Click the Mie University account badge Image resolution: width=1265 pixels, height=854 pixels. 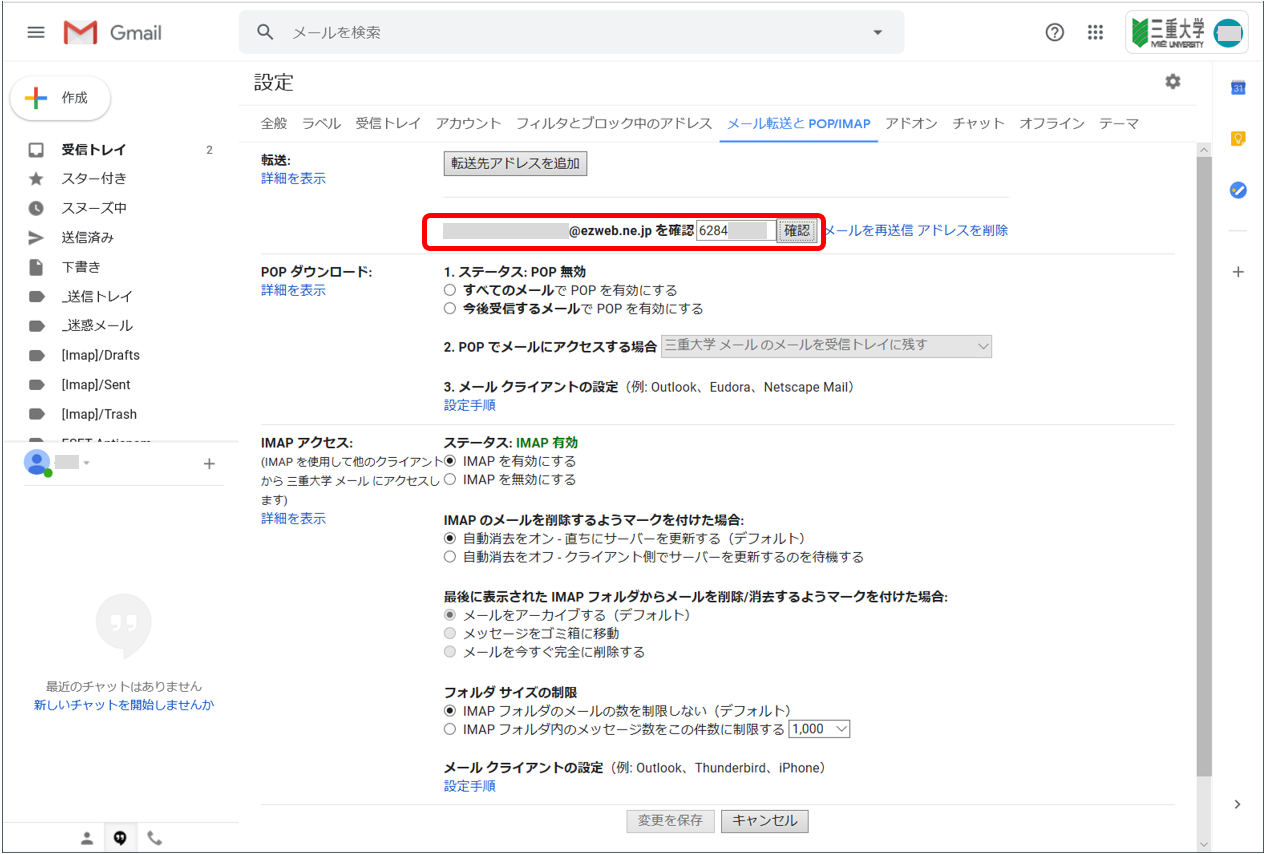click(1186, 32)
